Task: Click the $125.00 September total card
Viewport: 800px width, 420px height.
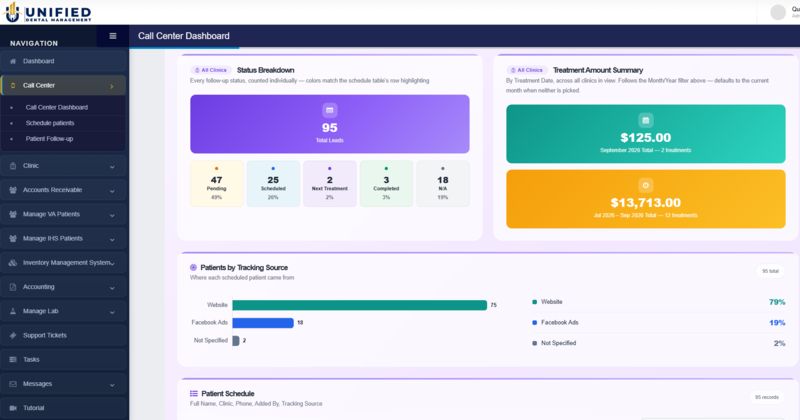Action: click(x=645, y=134)
